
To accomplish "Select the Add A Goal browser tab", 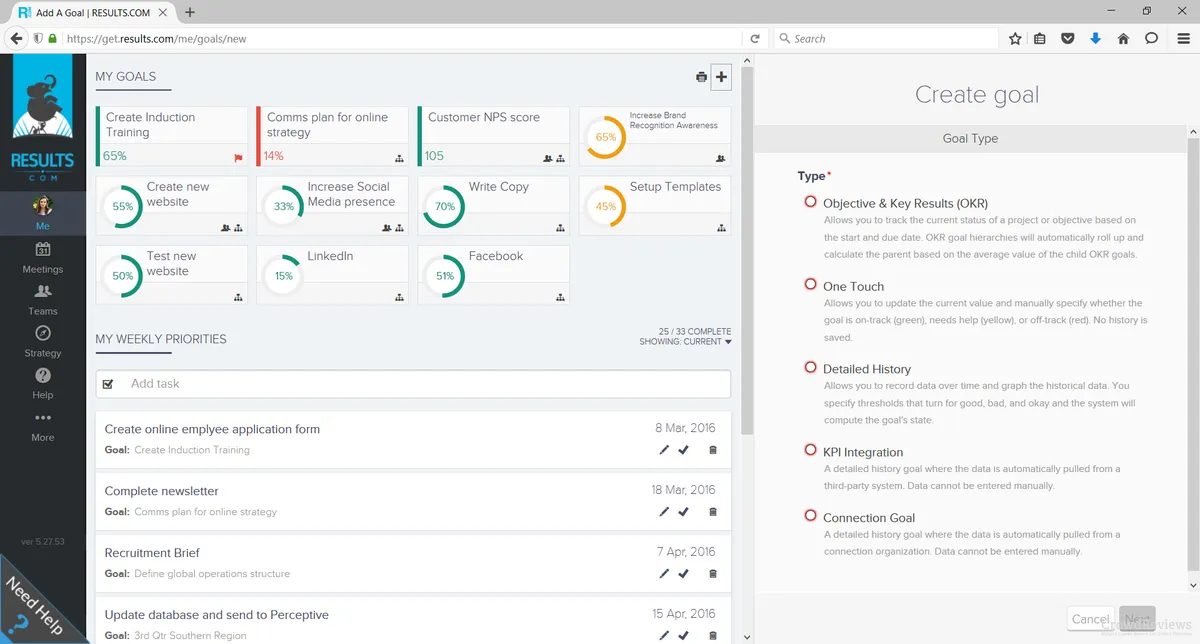I will (95, 12).
